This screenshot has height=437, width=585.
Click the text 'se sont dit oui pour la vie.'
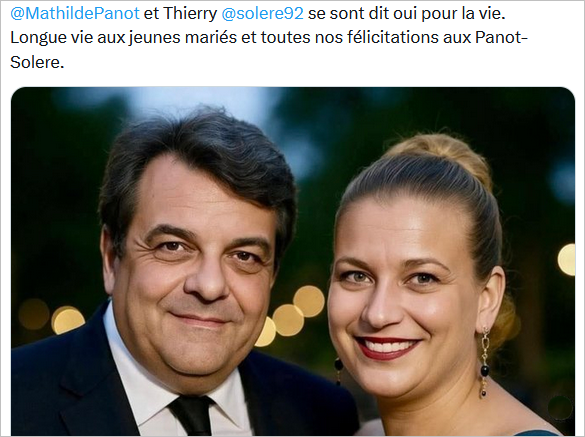(x=406, y=13)
